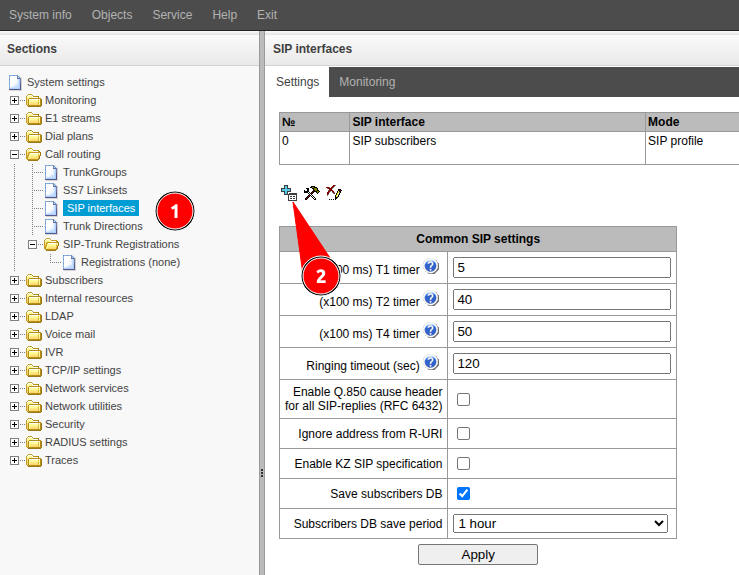Show help for Ringing timeout

(x=431, y=363)
